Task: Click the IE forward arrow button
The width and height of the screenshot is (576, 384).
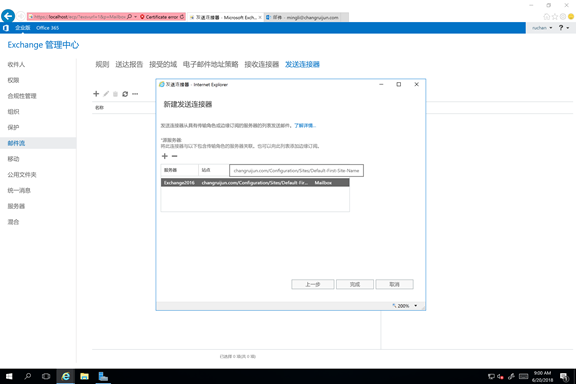Action: pos(21,16)
